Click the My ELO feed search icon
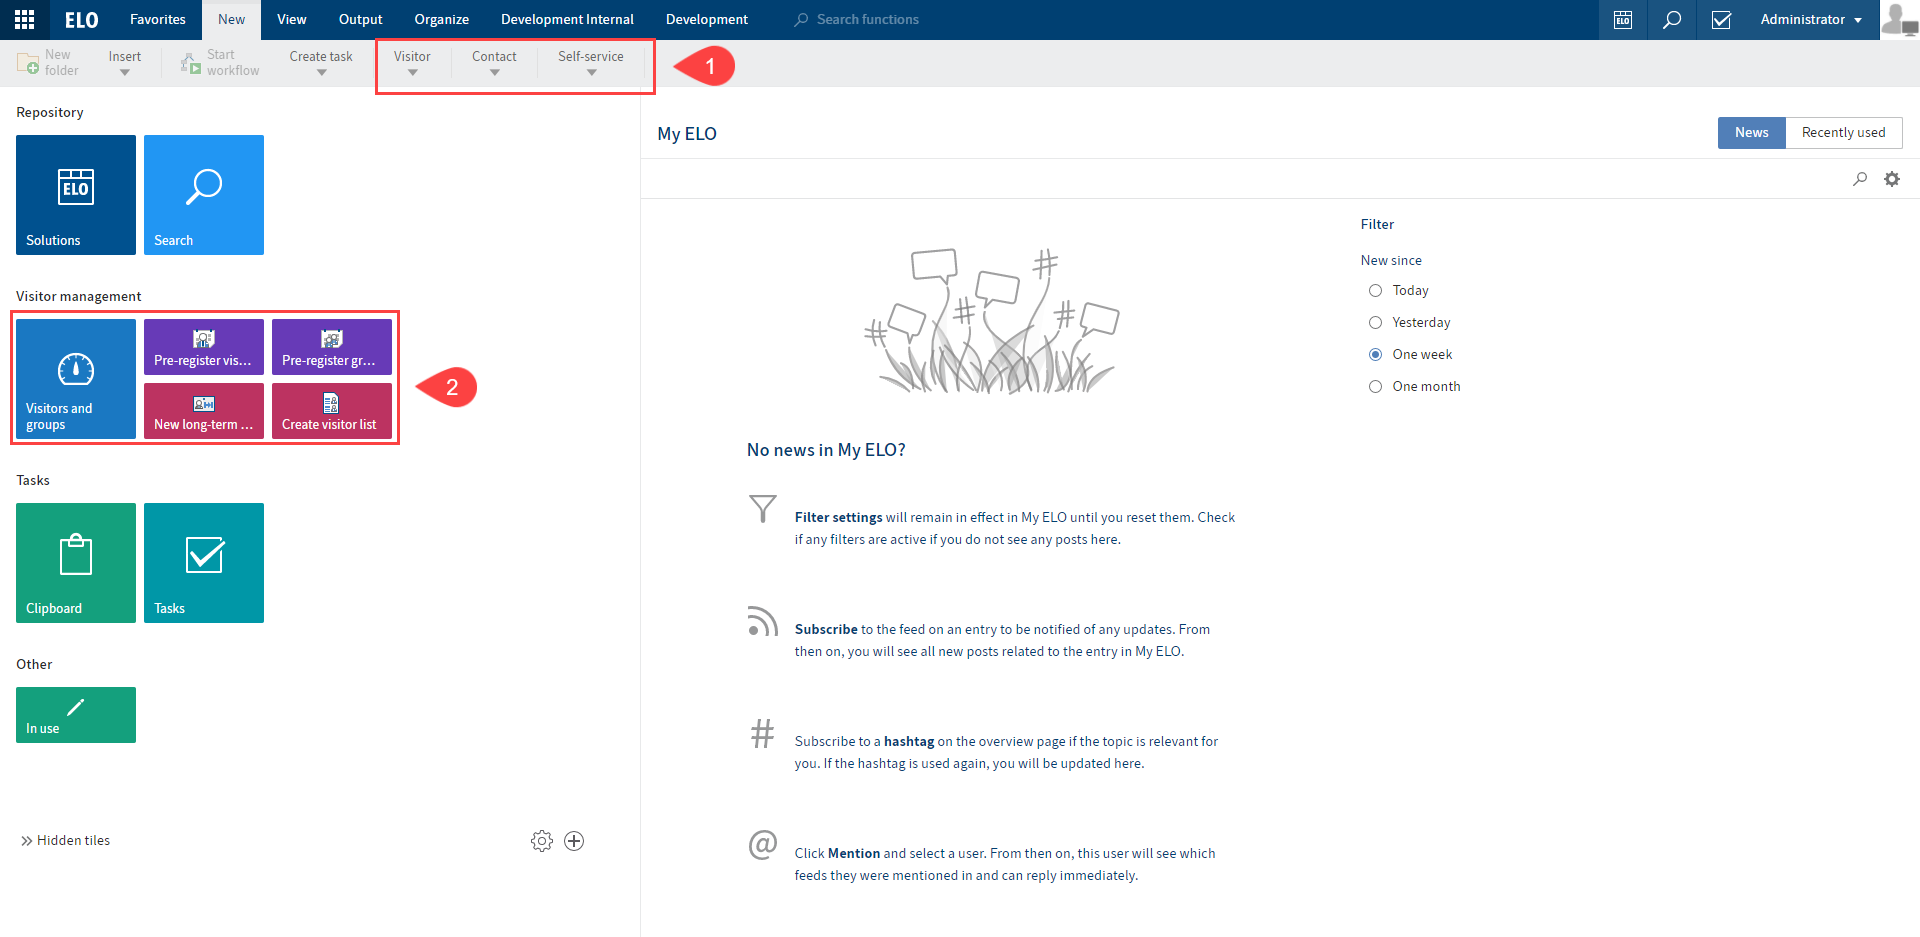Image resolution: width=1920 pixels, height=937 pixels. coord(1860,179)
